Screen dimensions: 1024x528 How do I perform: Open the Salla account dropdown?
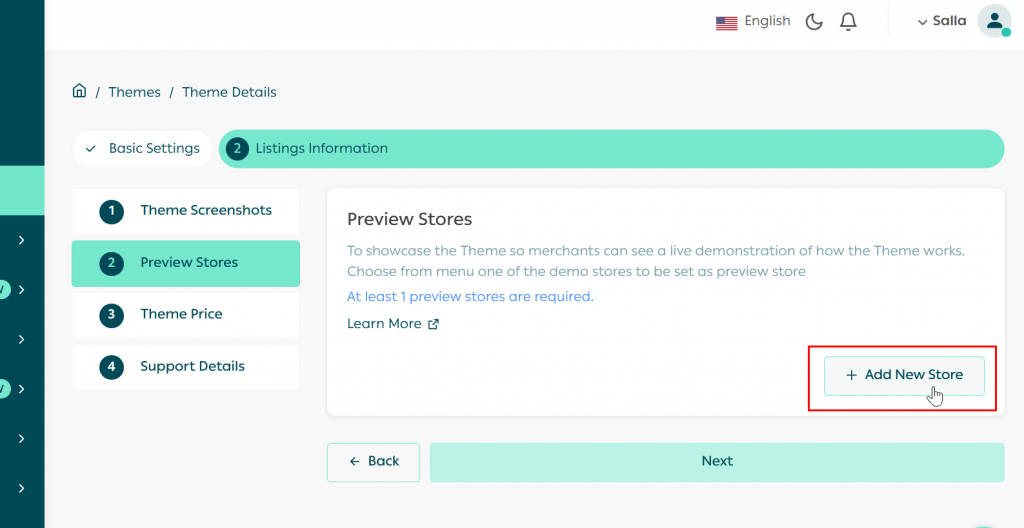pyautogui.click(x=942, y=21)
